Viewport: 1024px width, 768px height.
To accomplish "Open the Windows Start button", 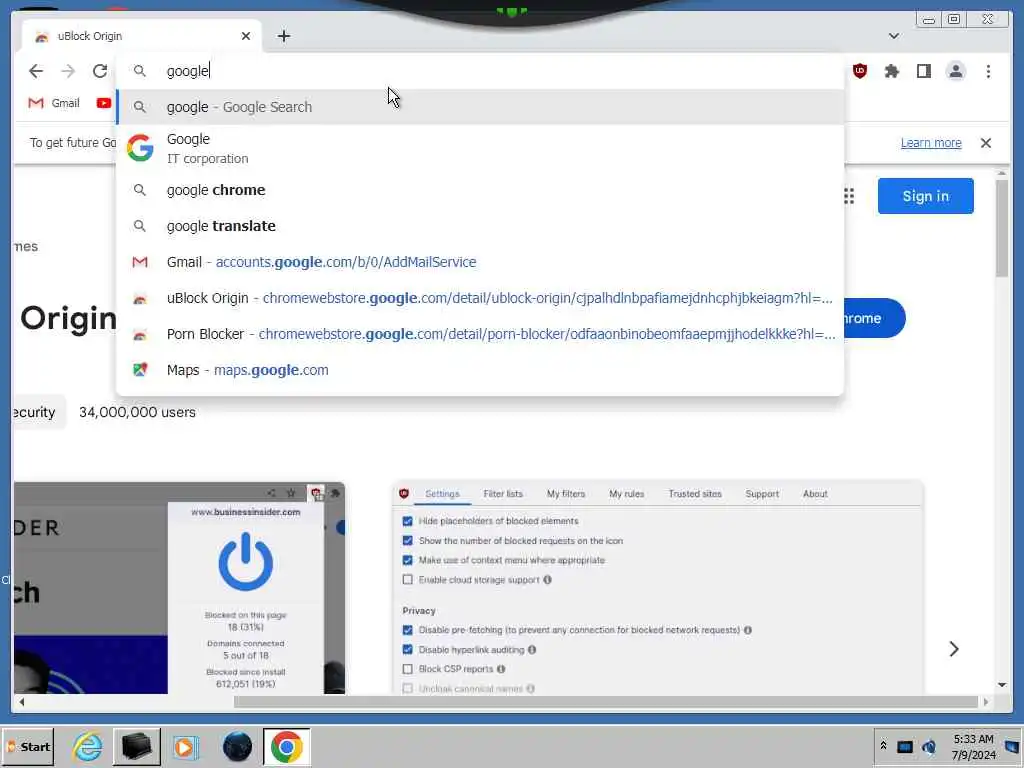I will coord(28,746).
